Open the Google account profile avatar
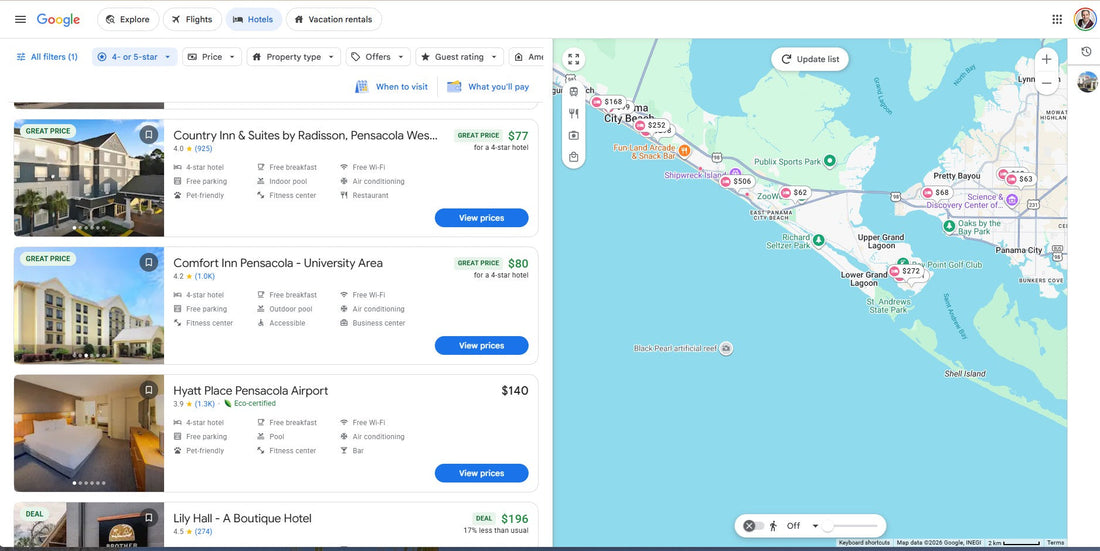Screen dimensions: 1100x551 (x=1085, y=20)
